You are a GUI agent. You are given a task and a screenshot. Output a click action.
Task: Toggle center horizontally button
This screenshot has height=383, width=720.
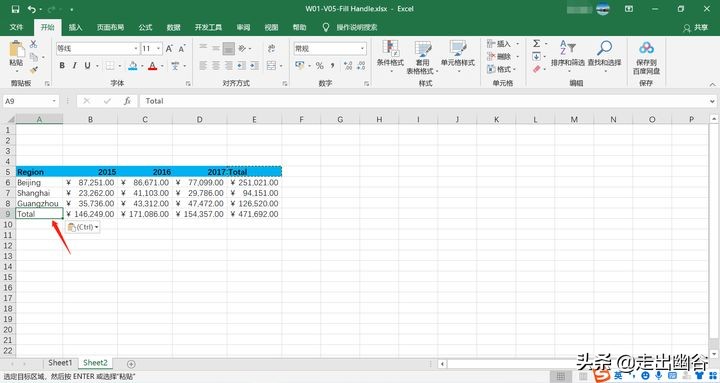point(216,66)
